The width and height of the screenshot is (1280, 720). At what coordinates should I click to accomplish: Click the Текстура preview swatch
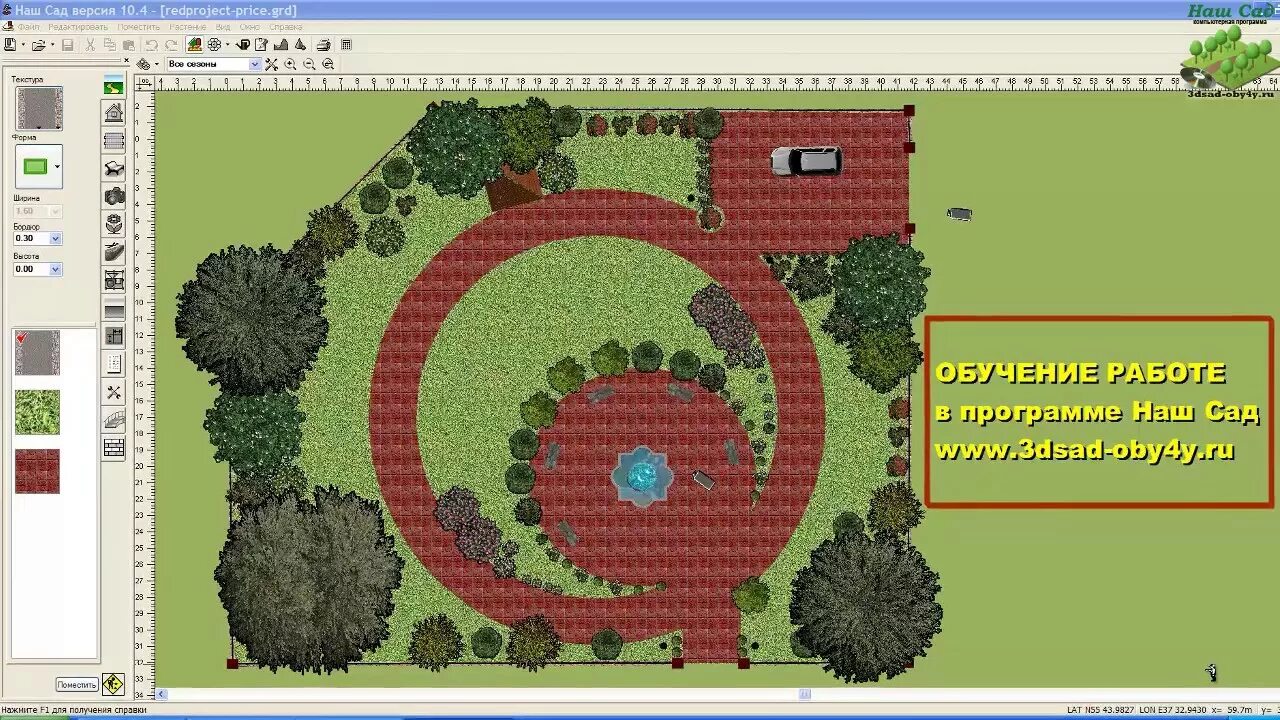coord(39,108)
